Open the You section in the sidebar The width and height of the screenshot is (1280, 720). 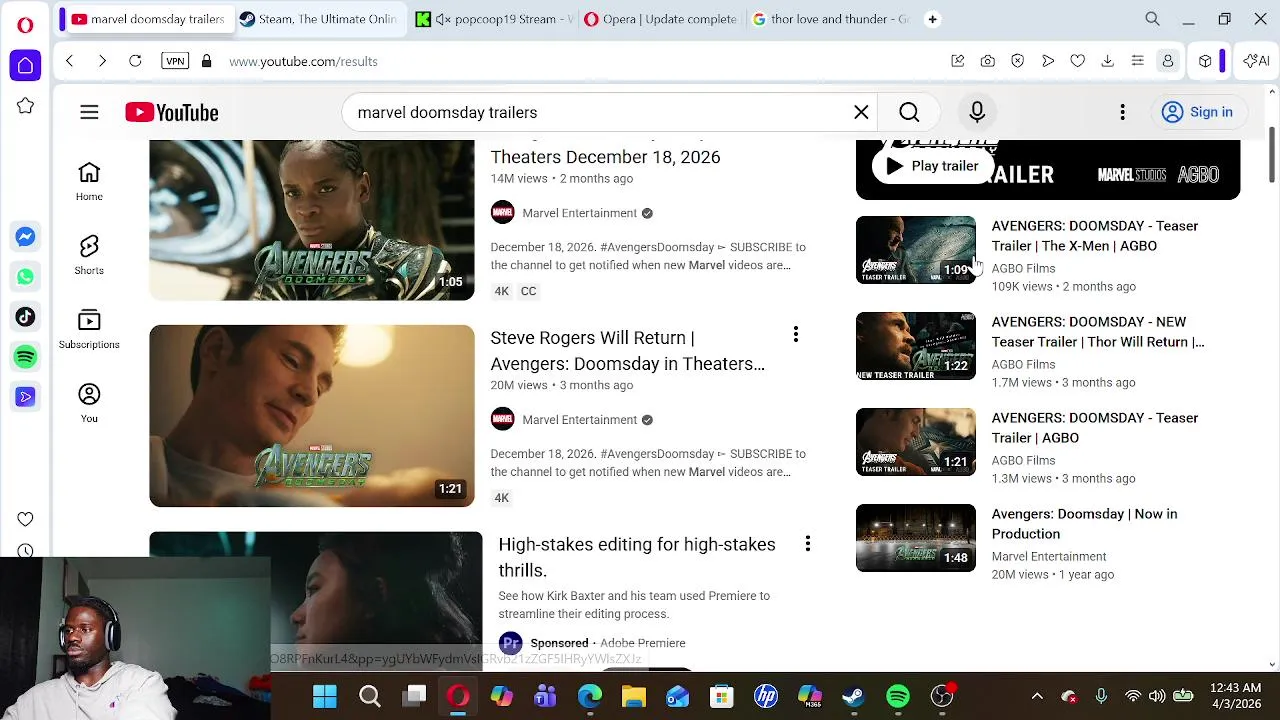(x=89, y=404)
